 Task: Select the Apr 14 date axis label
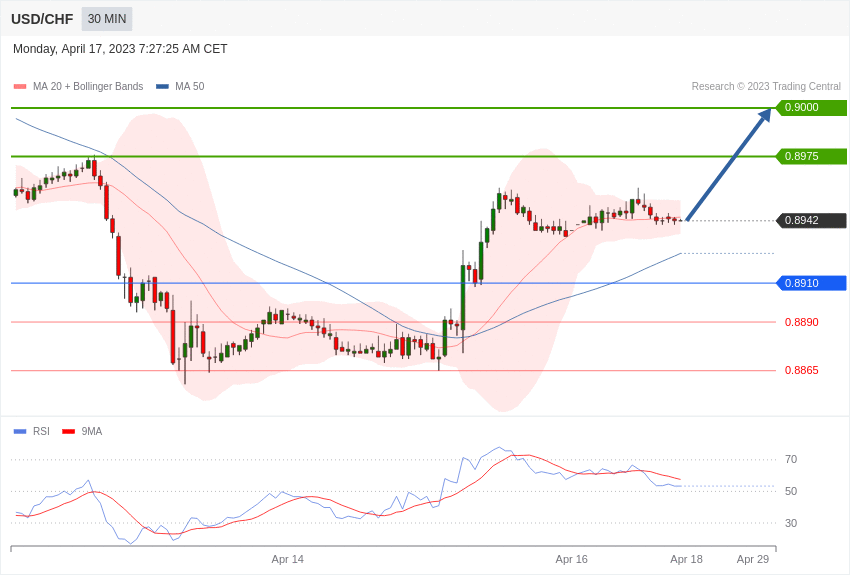point(288,559)
